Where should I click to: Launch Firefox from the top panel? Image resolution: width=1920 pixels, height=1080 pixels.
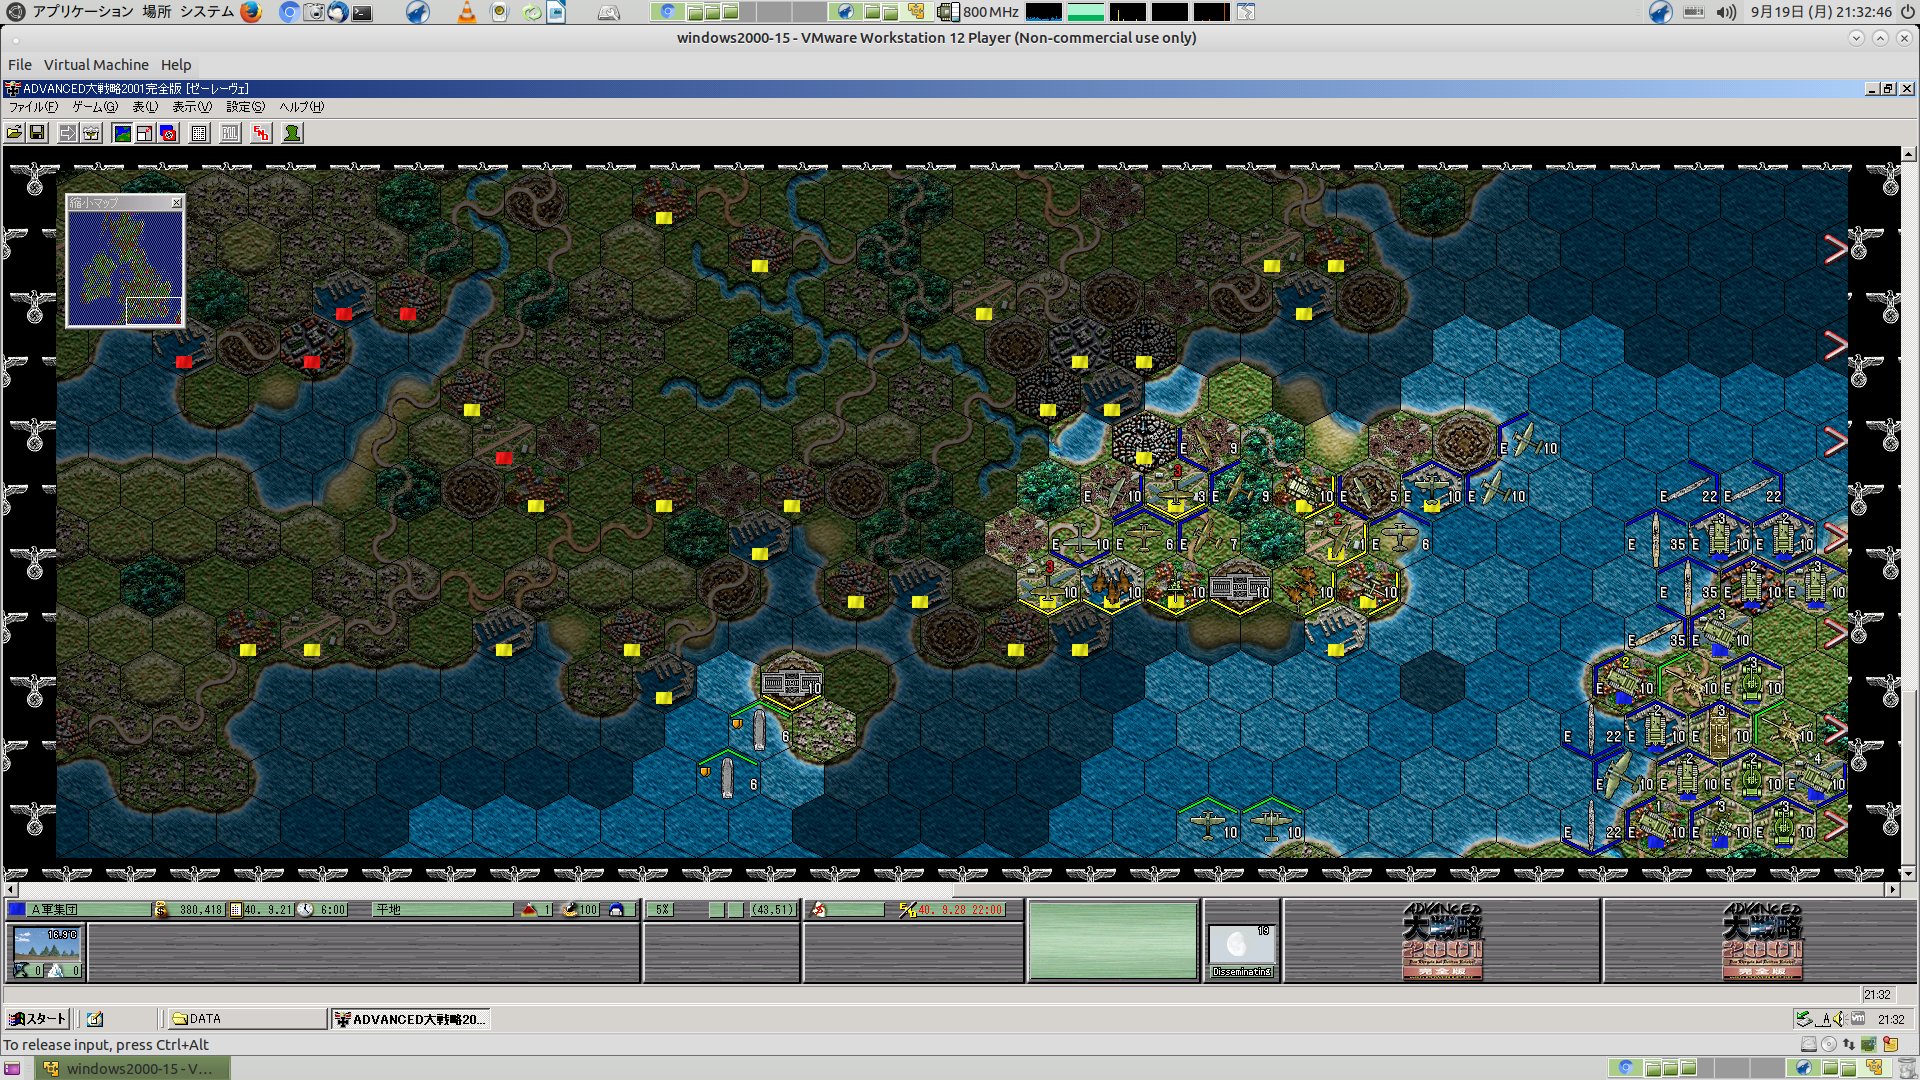click(251, 12)
